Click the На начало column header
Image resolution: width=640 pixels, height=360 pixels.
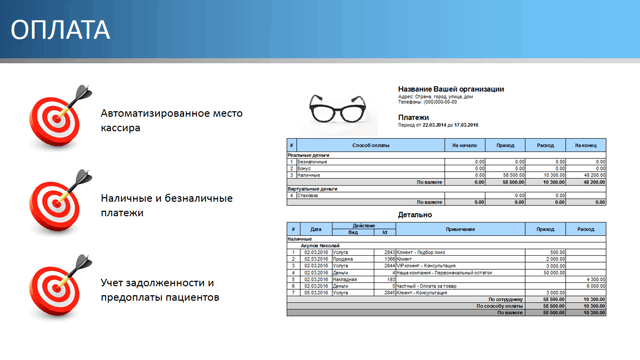coord(465,145)
